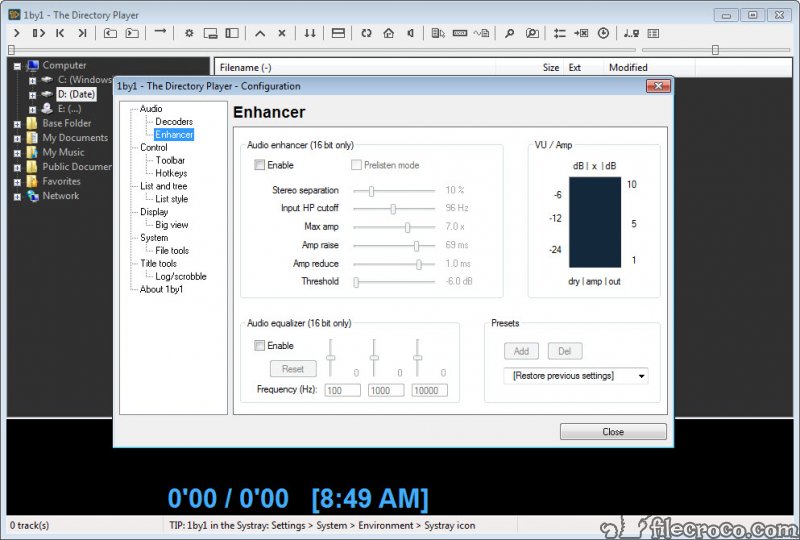
Task: Click the clock timer icon
Action: (603, 33)
